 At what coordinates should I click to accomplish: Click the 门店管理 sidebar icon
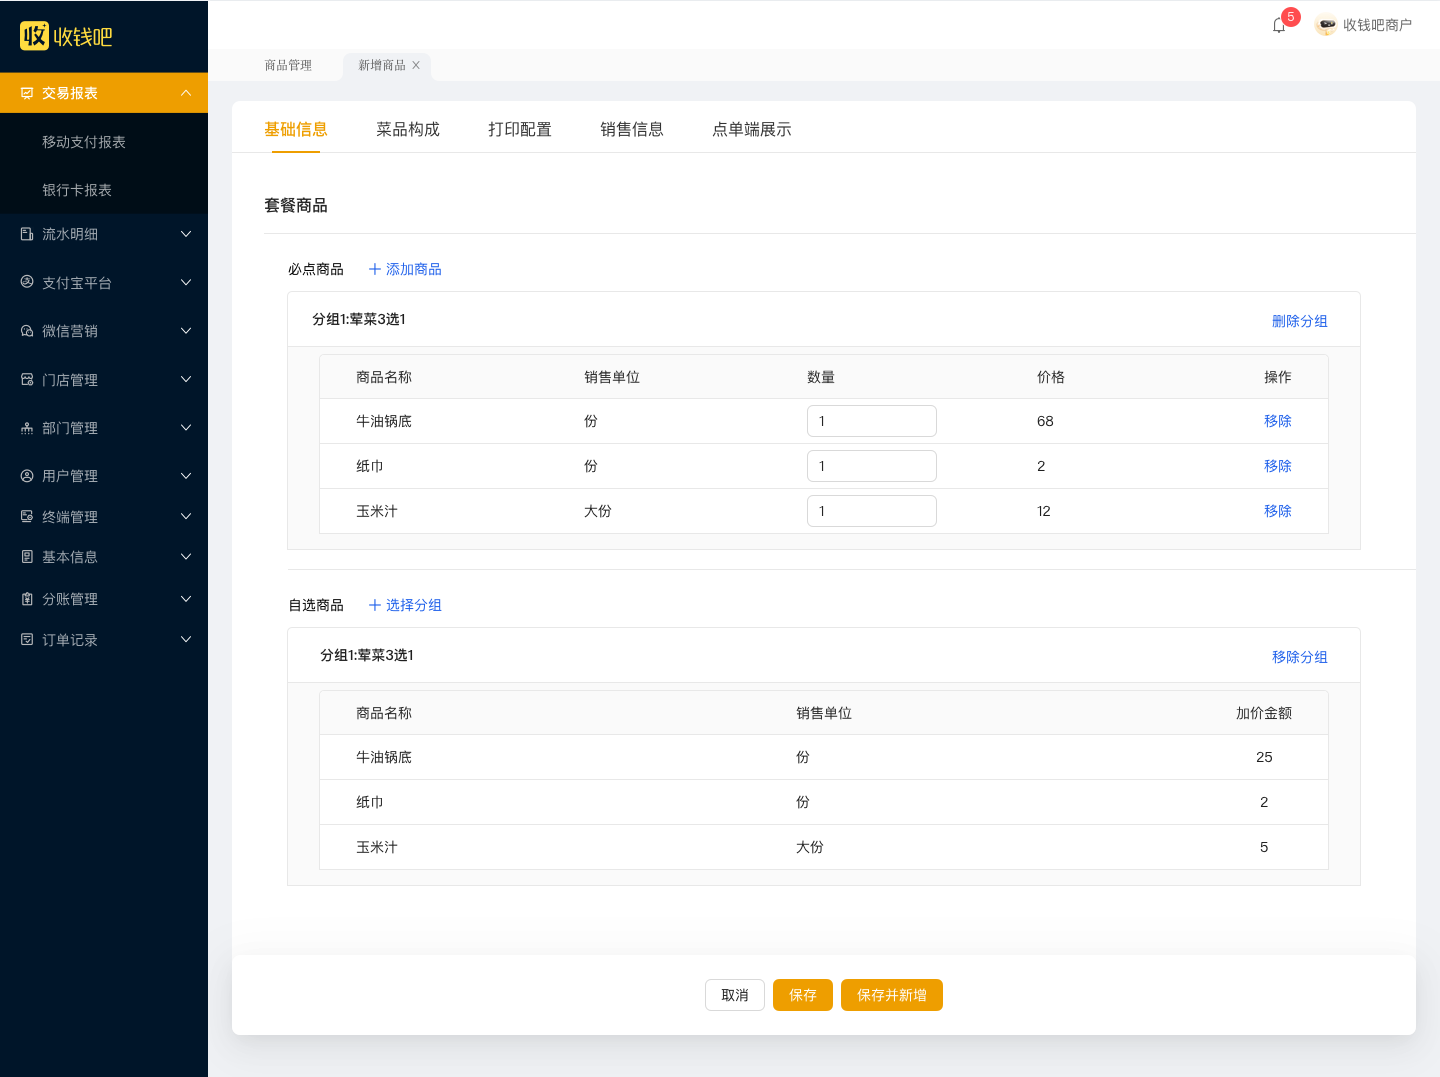click(x=27, y=379)
